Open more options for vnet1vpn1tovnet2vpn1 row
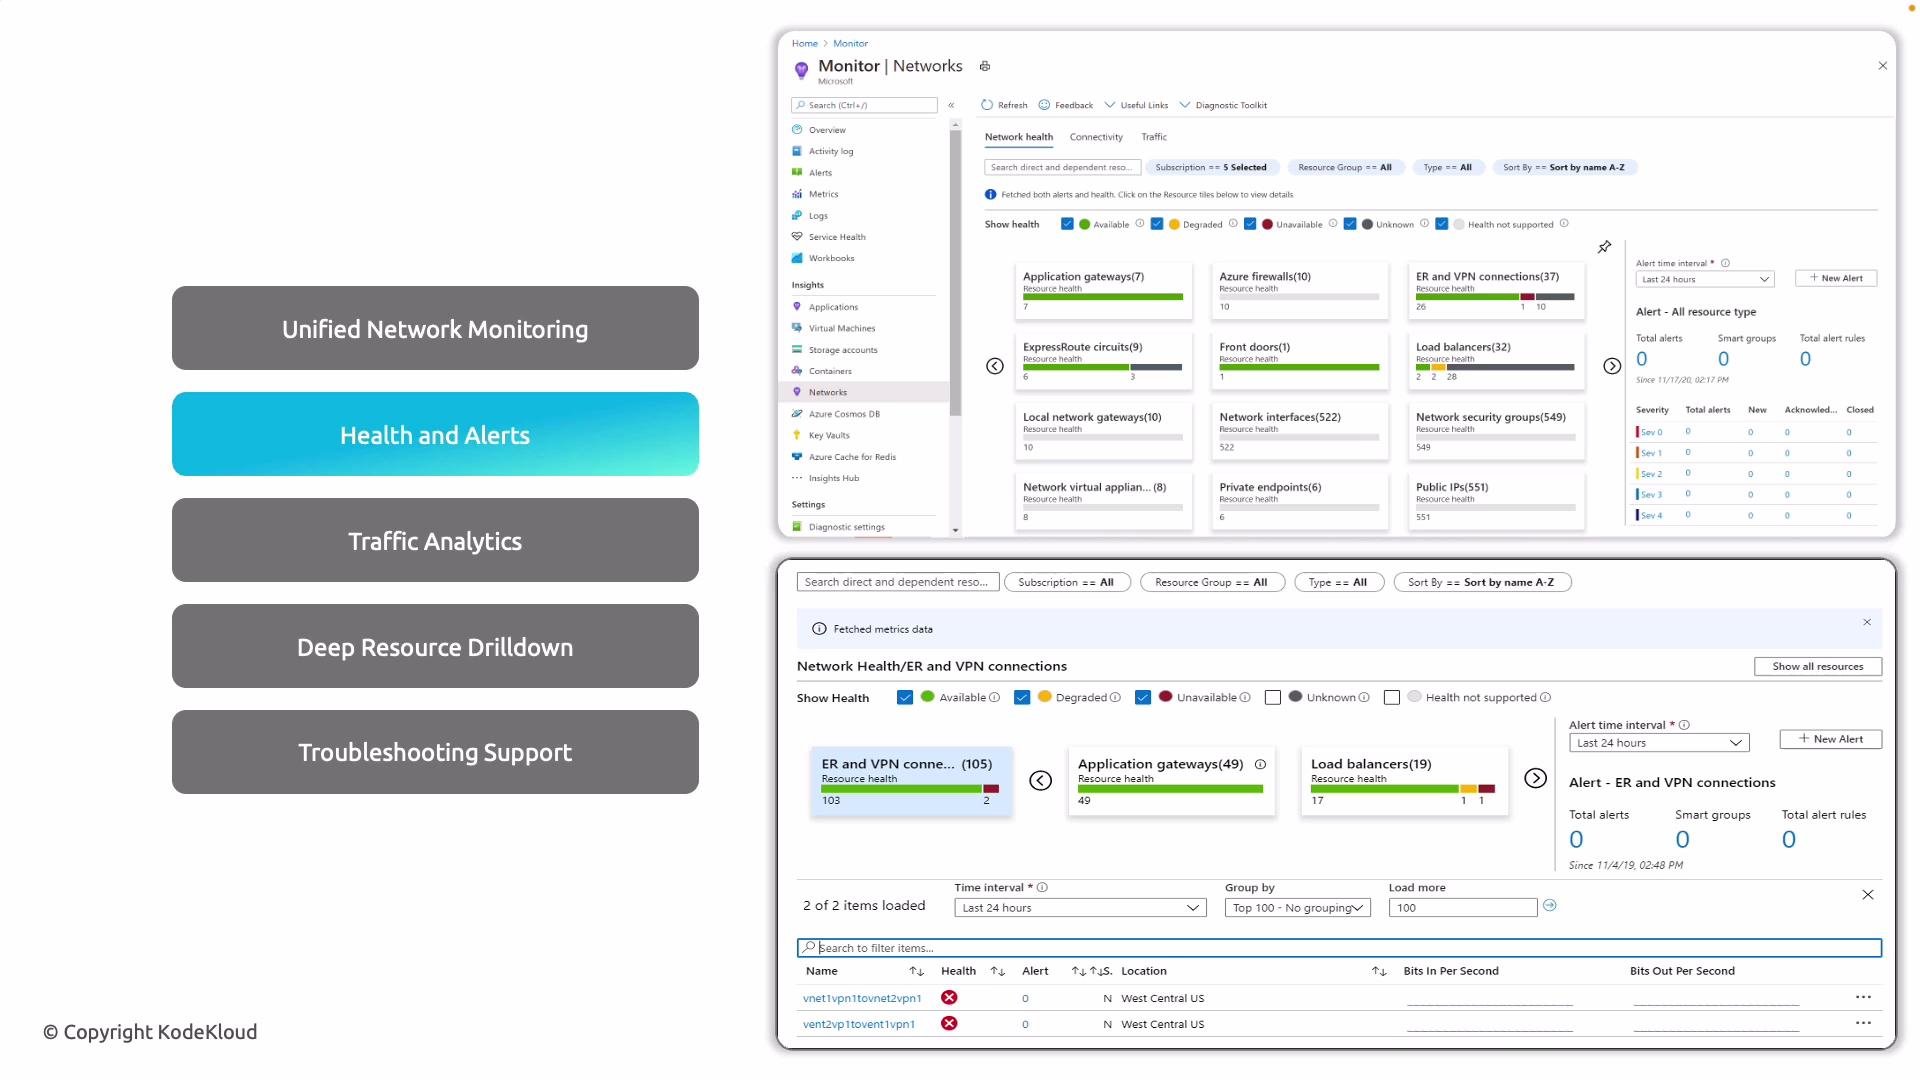 [1863, 997]
